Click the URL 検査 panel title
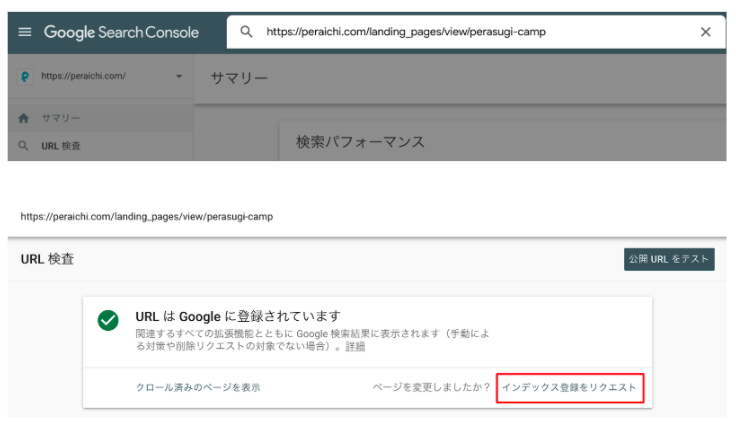 (47, 259)
